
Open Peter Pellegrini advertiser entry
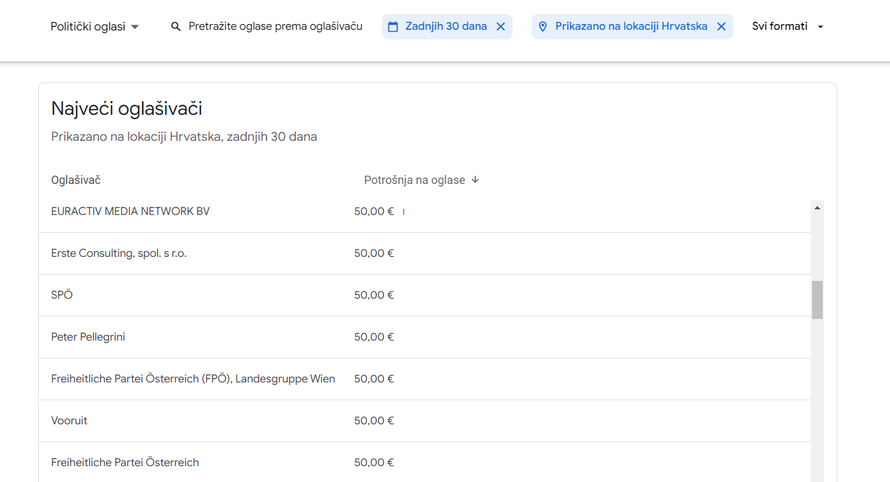pyautogui.click(x=88, y=338)
